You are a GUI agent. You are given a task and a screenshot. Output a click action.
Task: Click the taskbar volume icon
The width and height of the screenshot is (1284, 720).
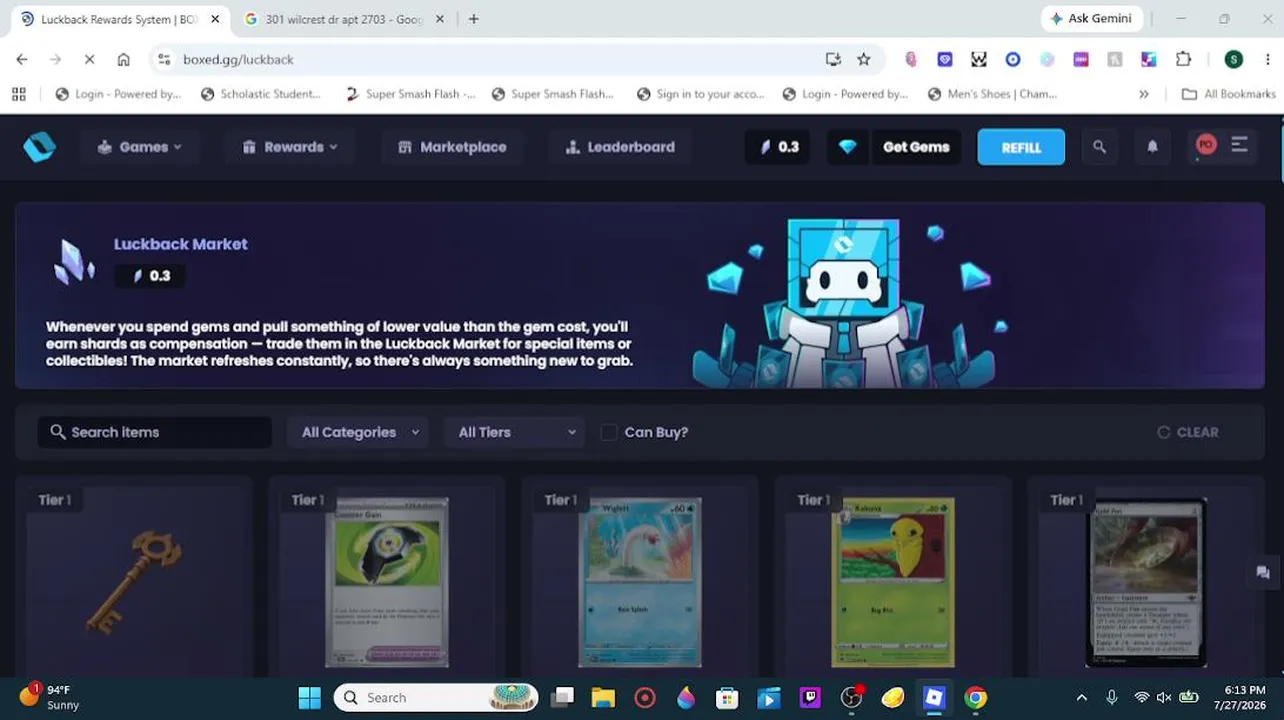[x=1164, y=698]
